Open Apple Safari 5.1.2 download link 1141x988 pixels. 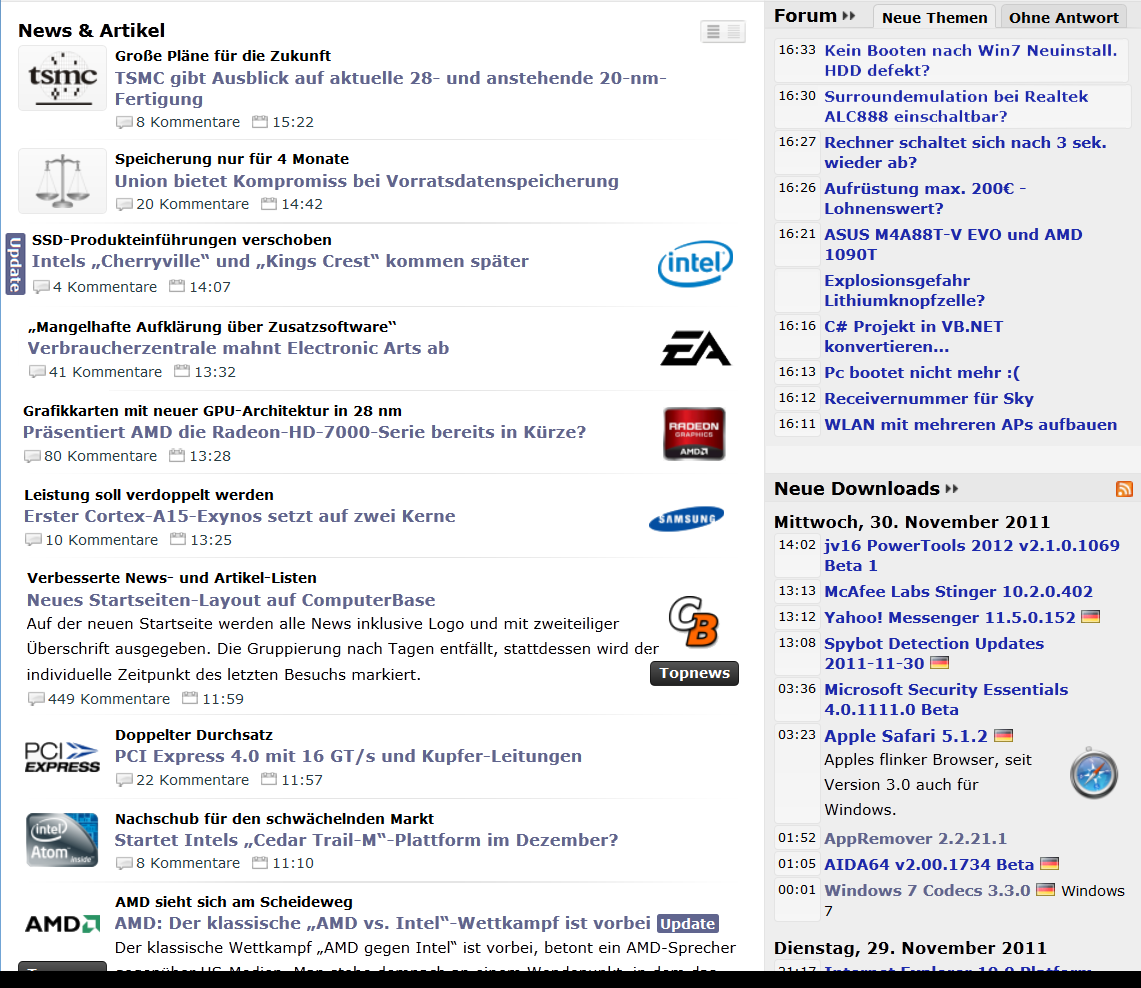pos(906,736)
